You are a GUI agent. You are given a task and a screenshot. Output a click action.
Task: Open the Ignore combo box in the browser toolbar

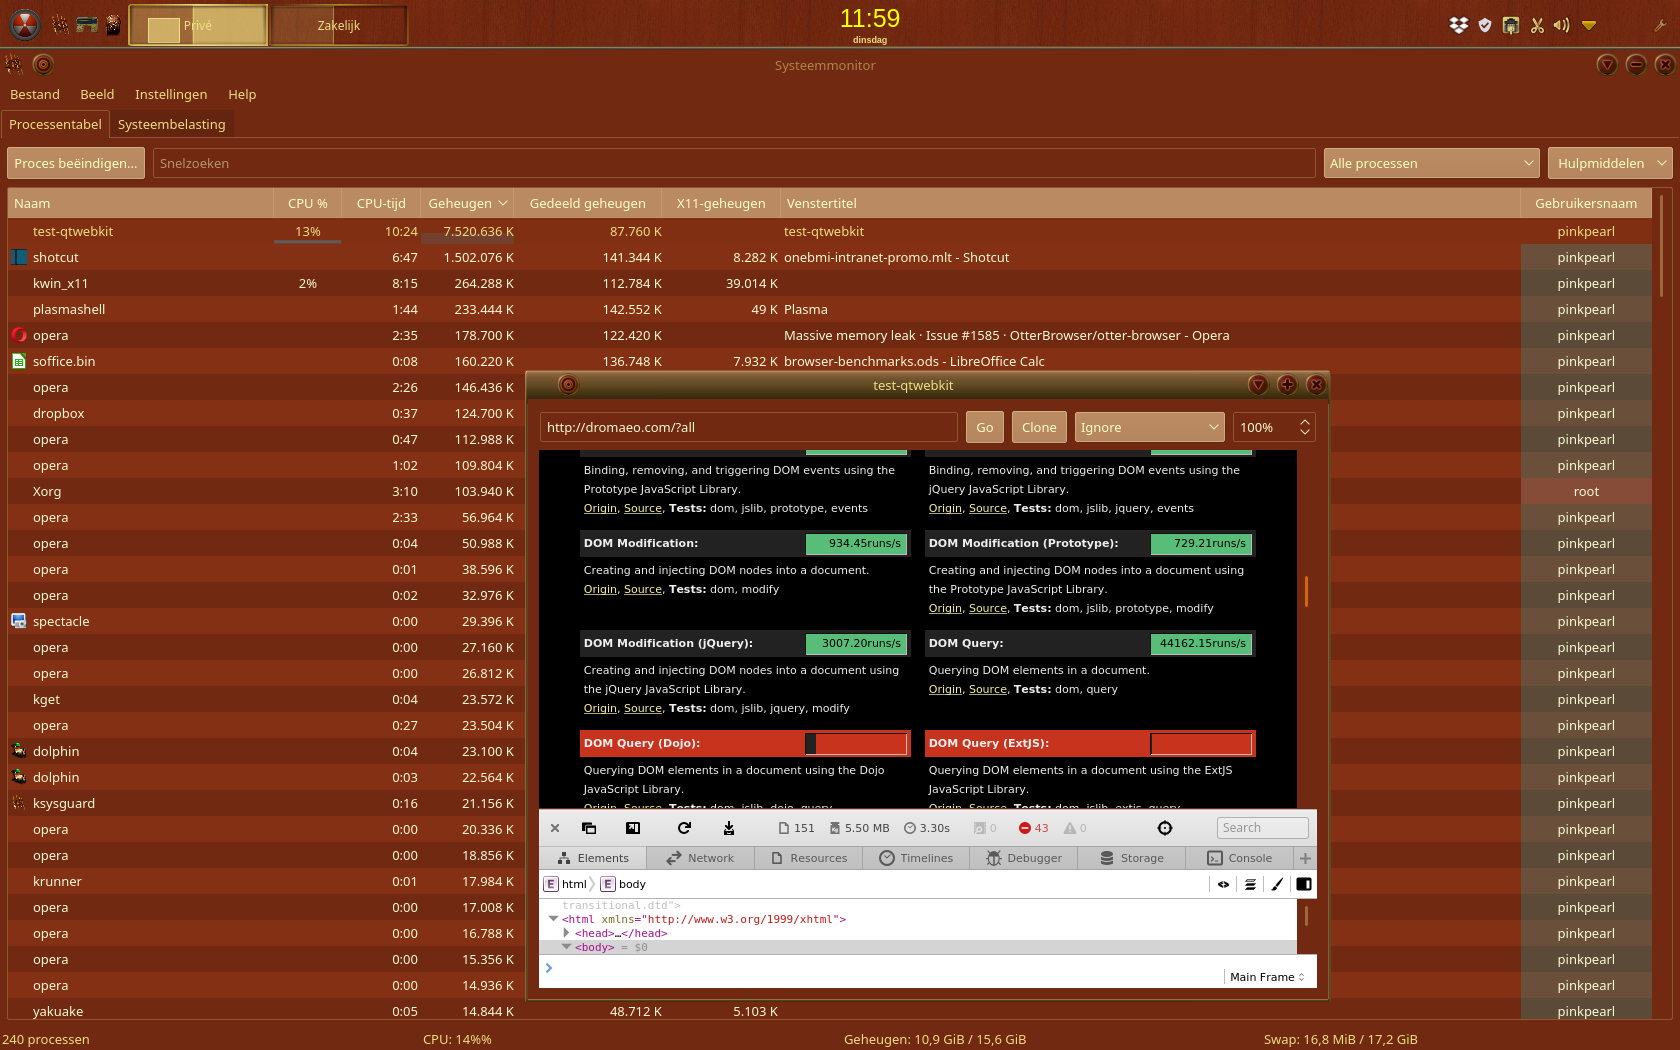tap(1149, 427)
